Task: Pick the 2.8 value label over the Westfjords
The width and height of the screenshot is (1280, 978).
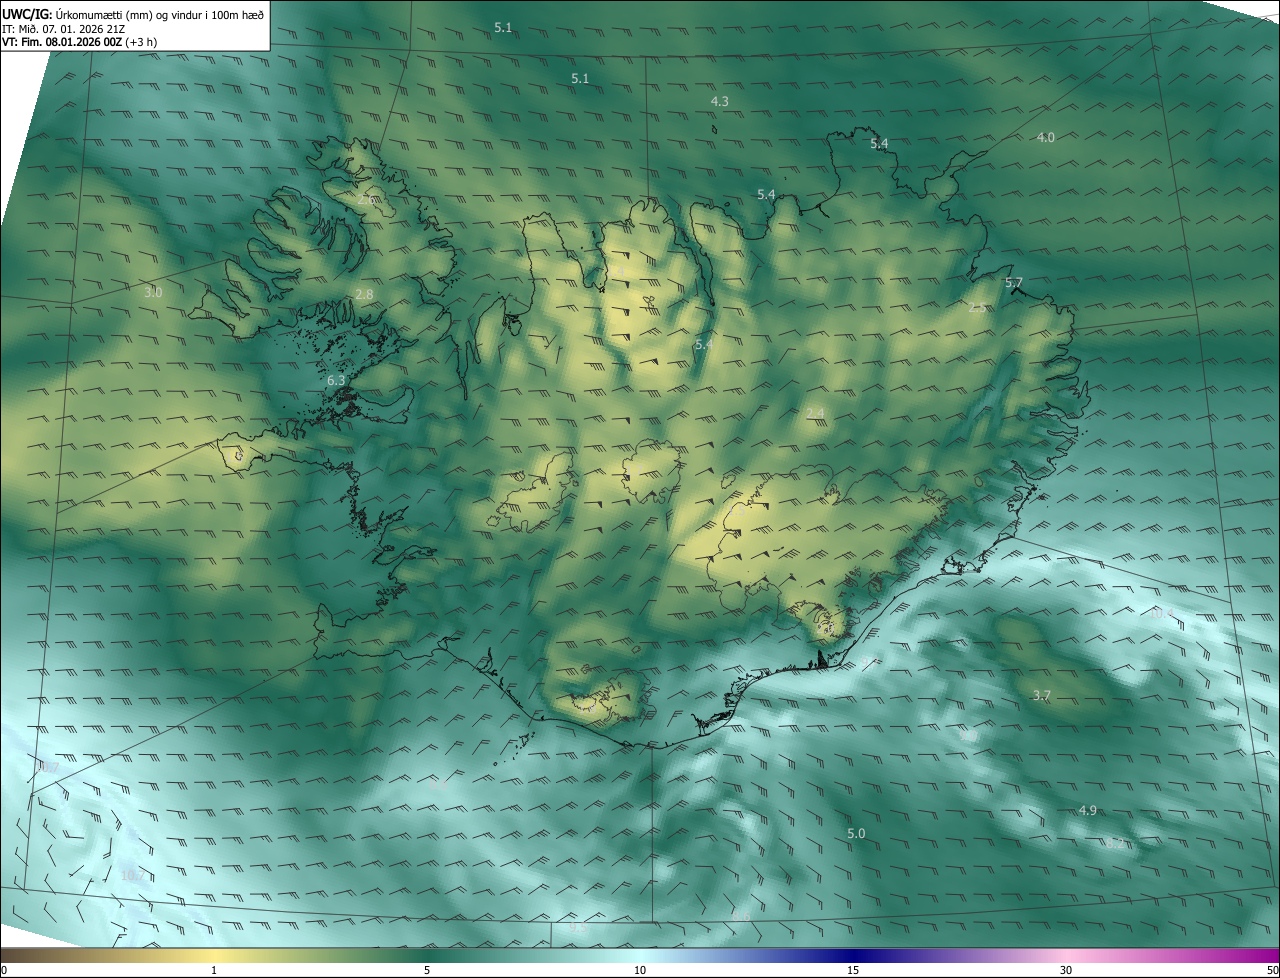Action: [x=364, y=294]
